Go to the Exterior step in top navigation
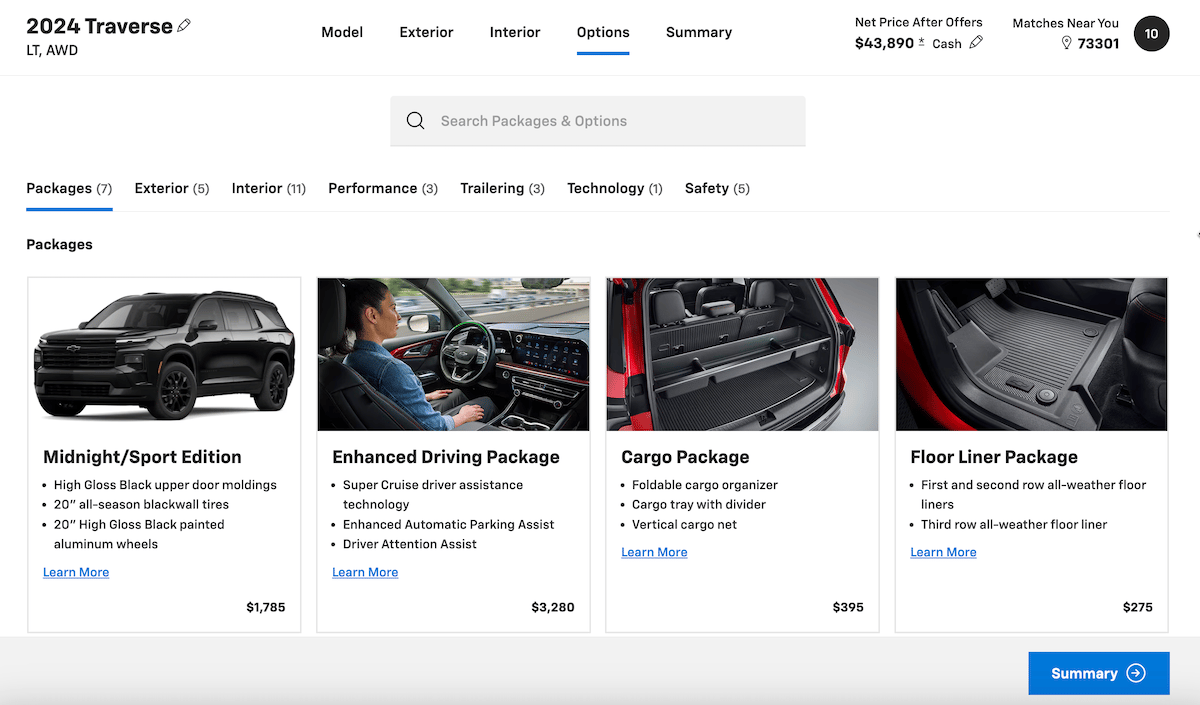This screenshot has width=1200, height=705. [426, 32]
